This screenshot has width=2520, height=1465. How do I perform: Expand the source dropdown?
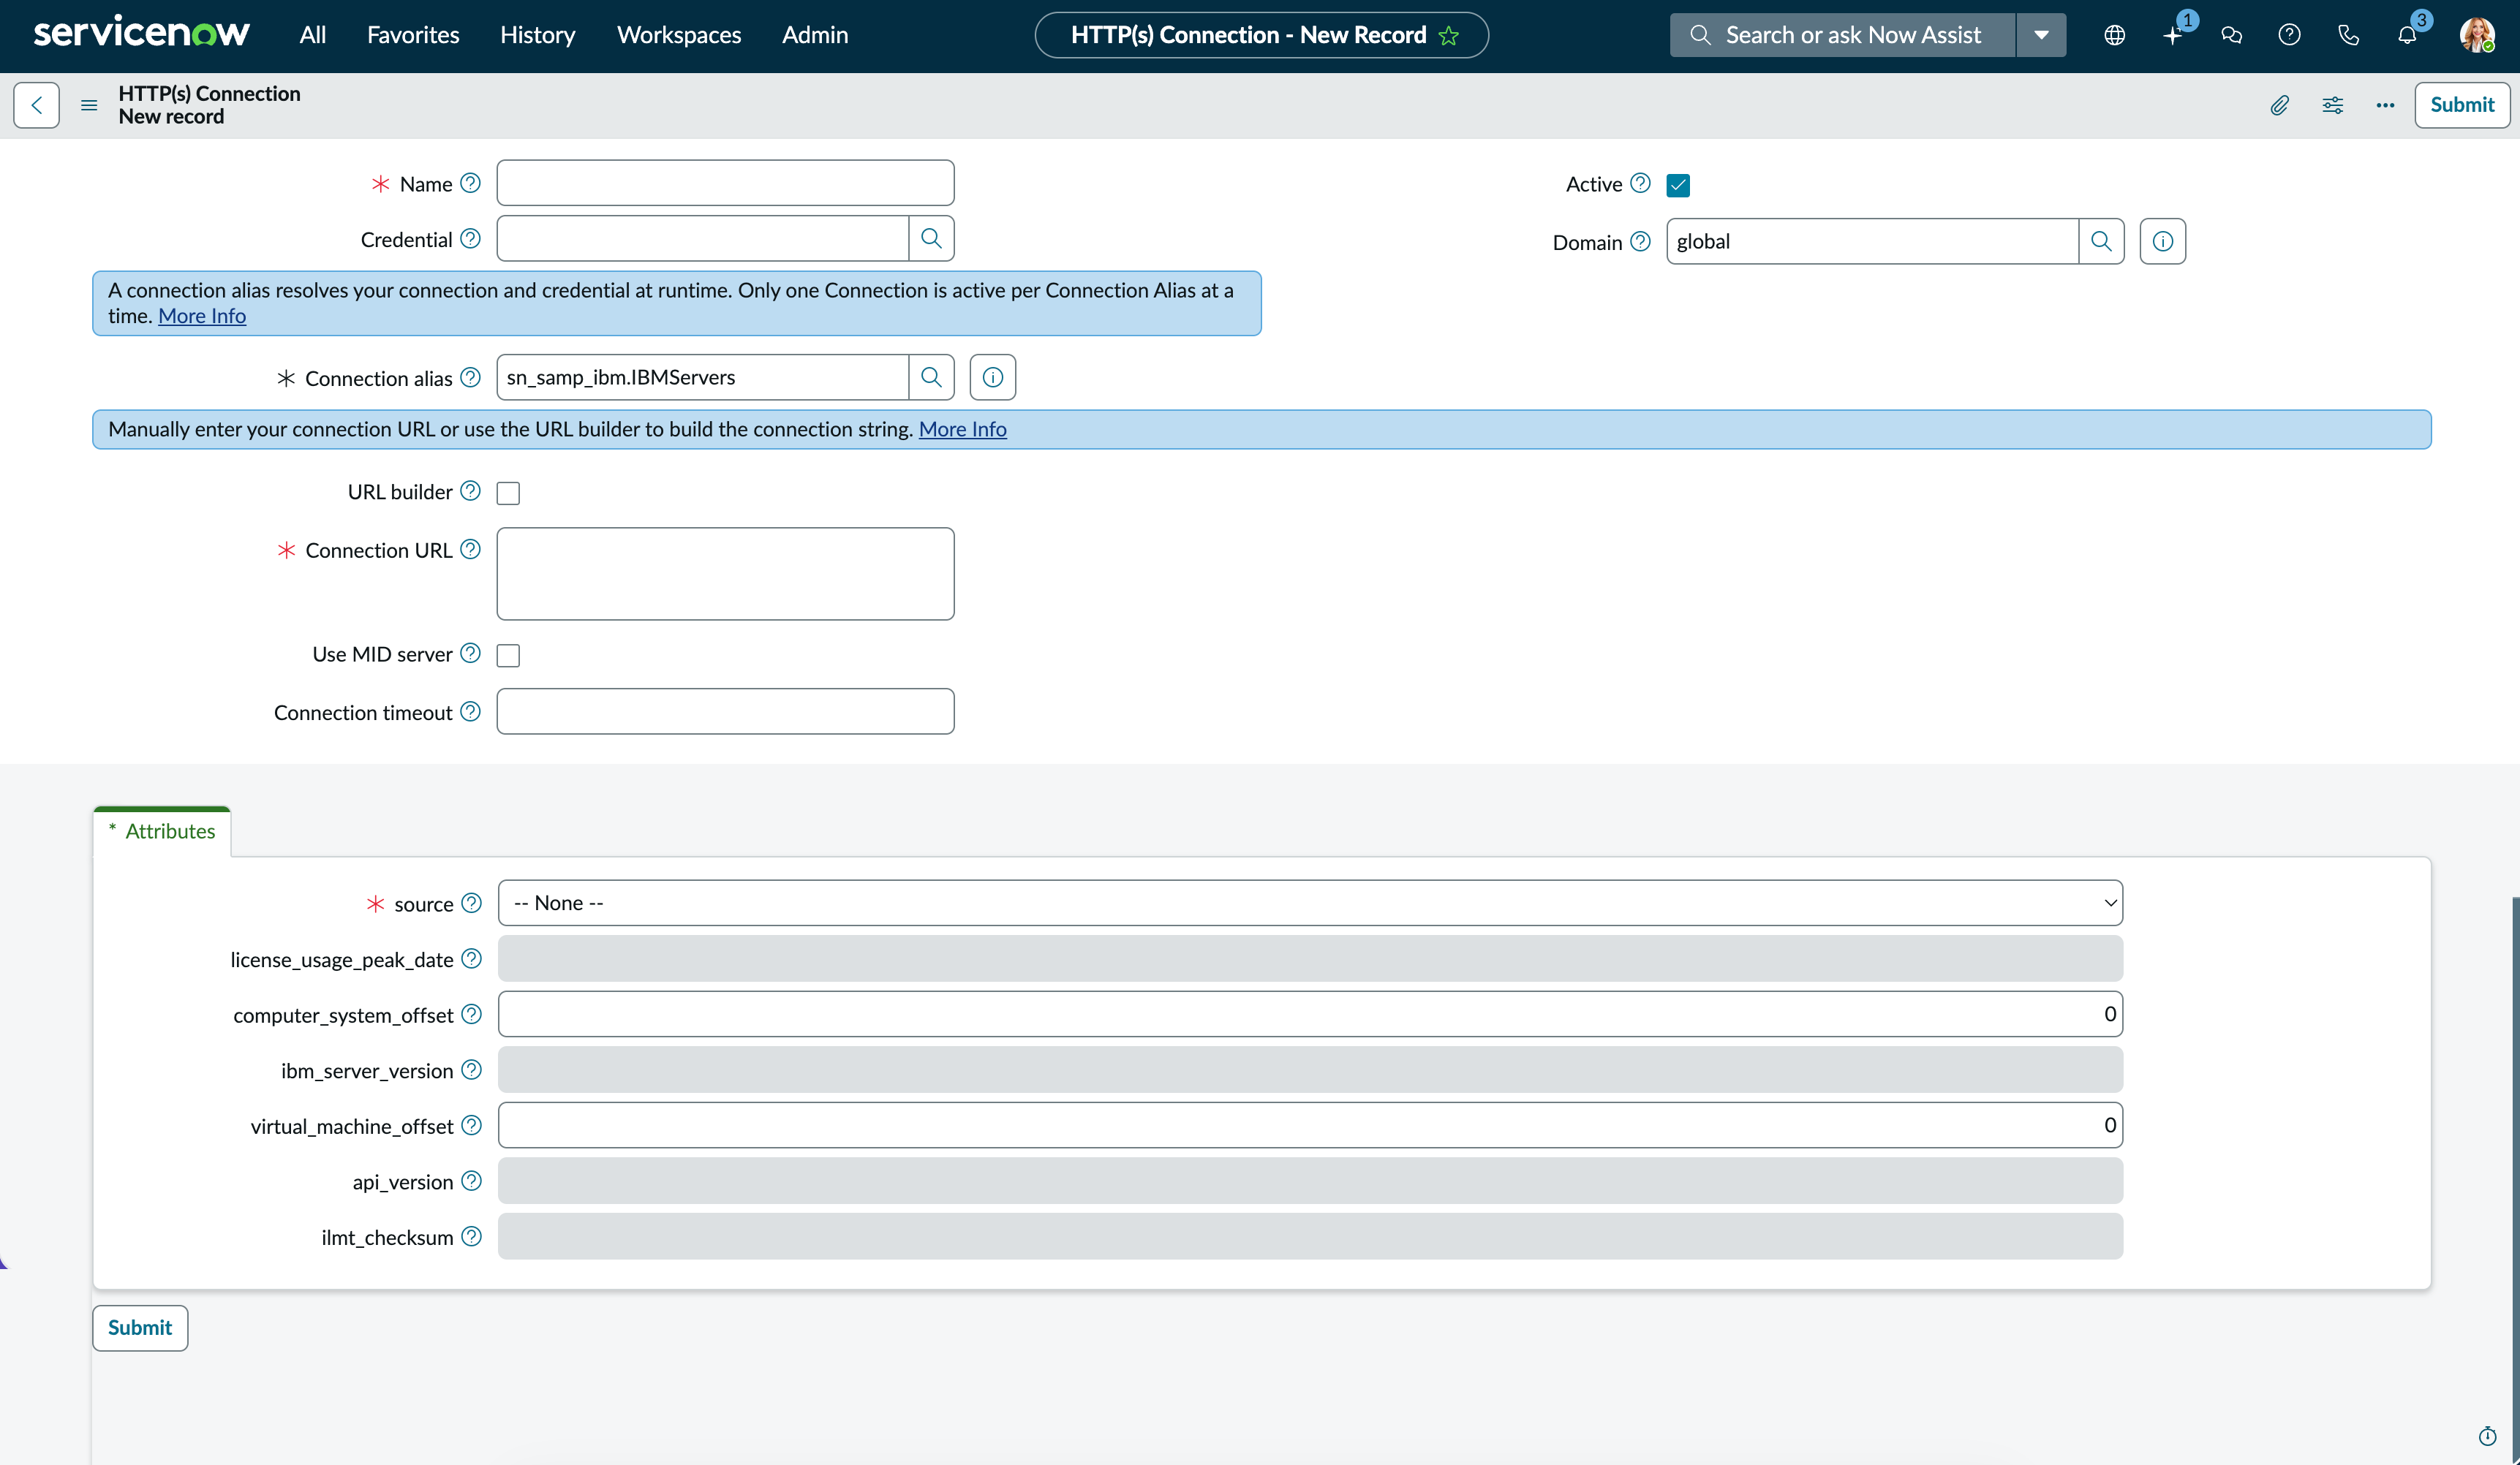click(1310, 903)
